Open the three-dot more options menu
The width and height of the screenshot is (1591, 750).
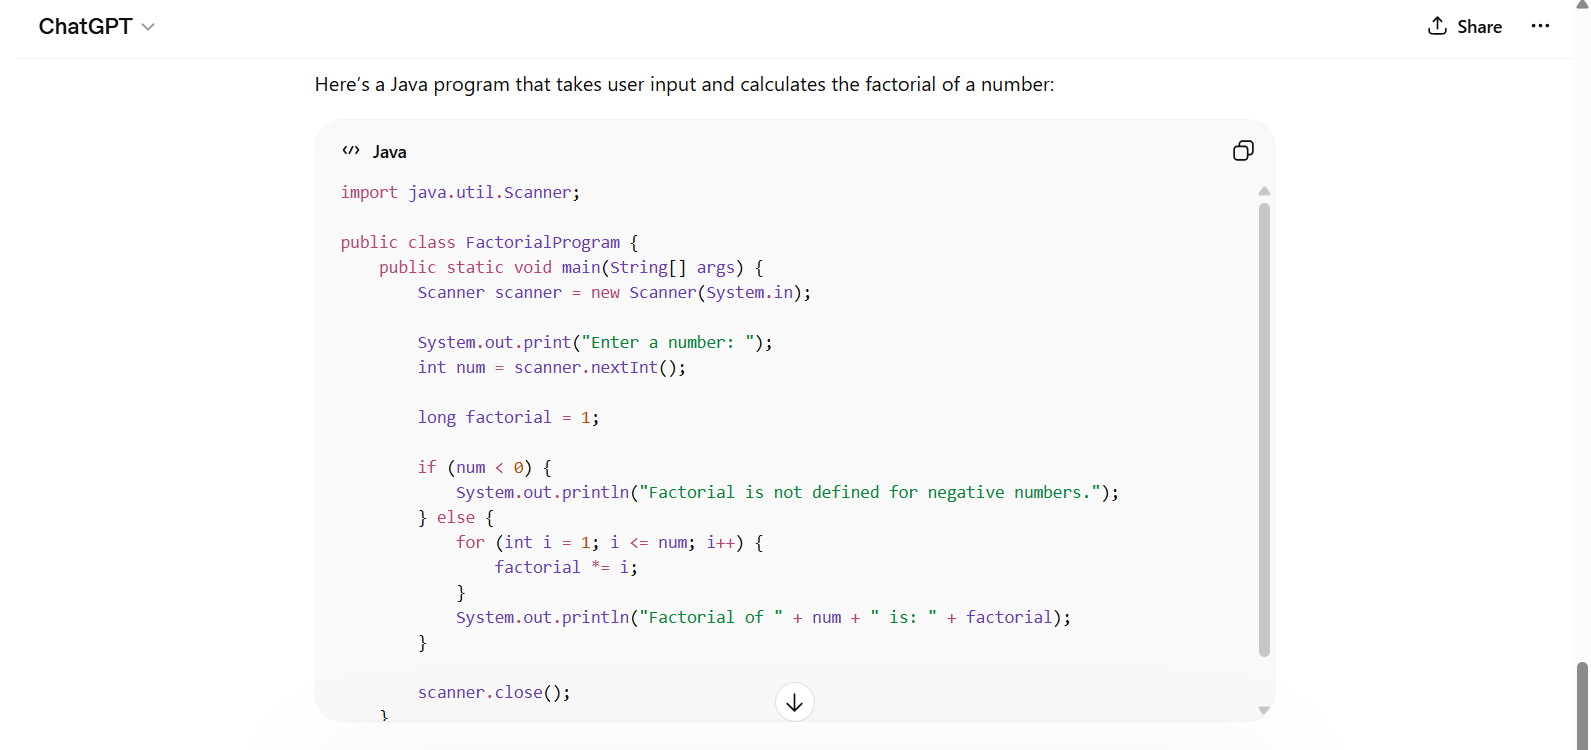point(1540,26)
